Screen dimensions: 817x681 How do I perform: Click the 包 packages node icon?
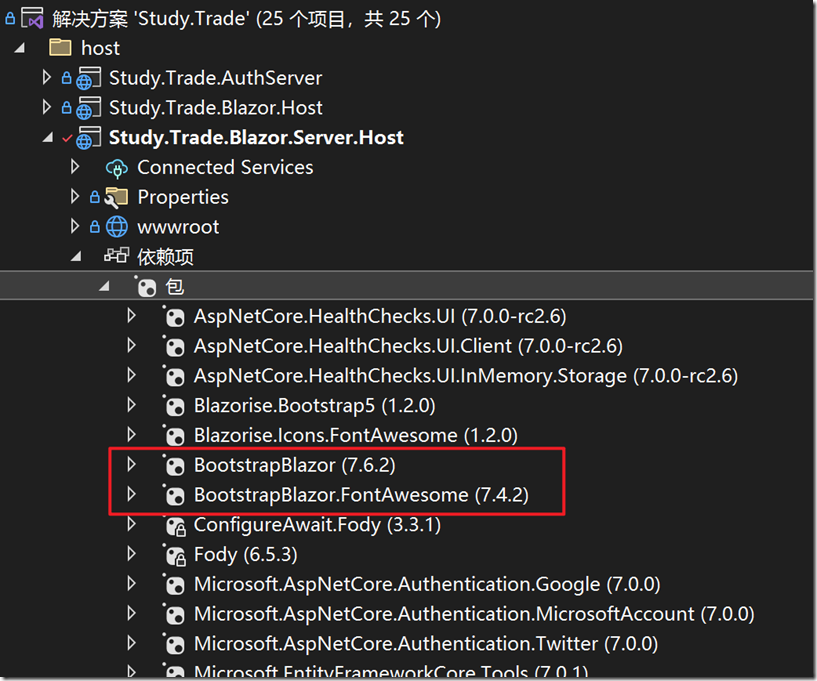[145, 286]
